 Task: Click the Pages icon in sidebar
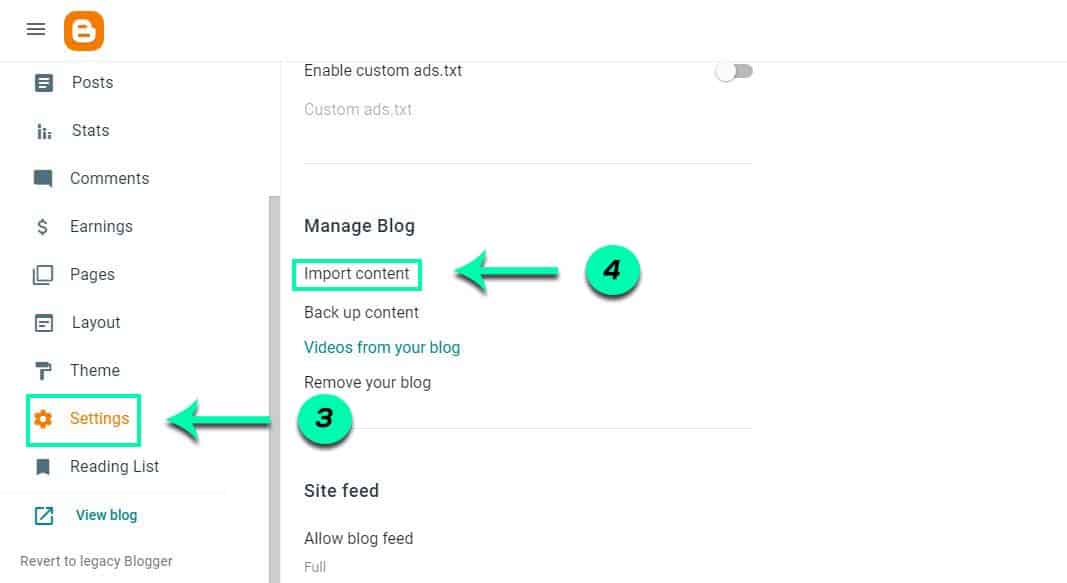[43, 275]
